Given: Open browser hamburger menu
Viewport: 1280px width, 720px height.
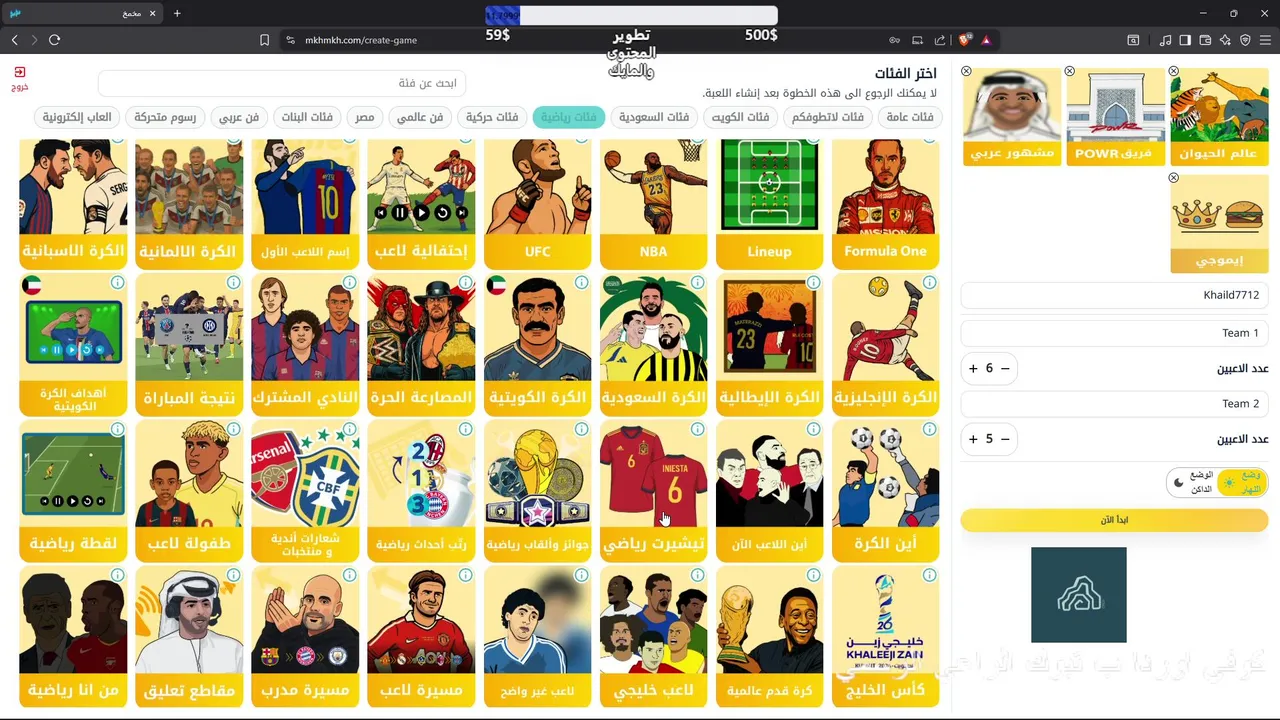Looking at the screenshot, I should click(x=1265, y=40).
